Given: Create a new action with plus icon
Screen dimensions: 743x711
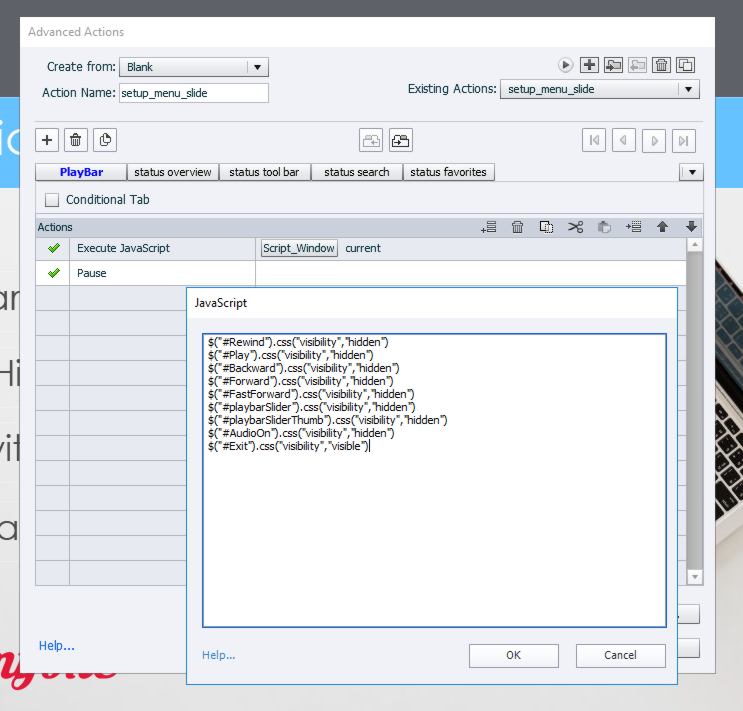Looking at the screenshot, I should click(x=589, y=65).
